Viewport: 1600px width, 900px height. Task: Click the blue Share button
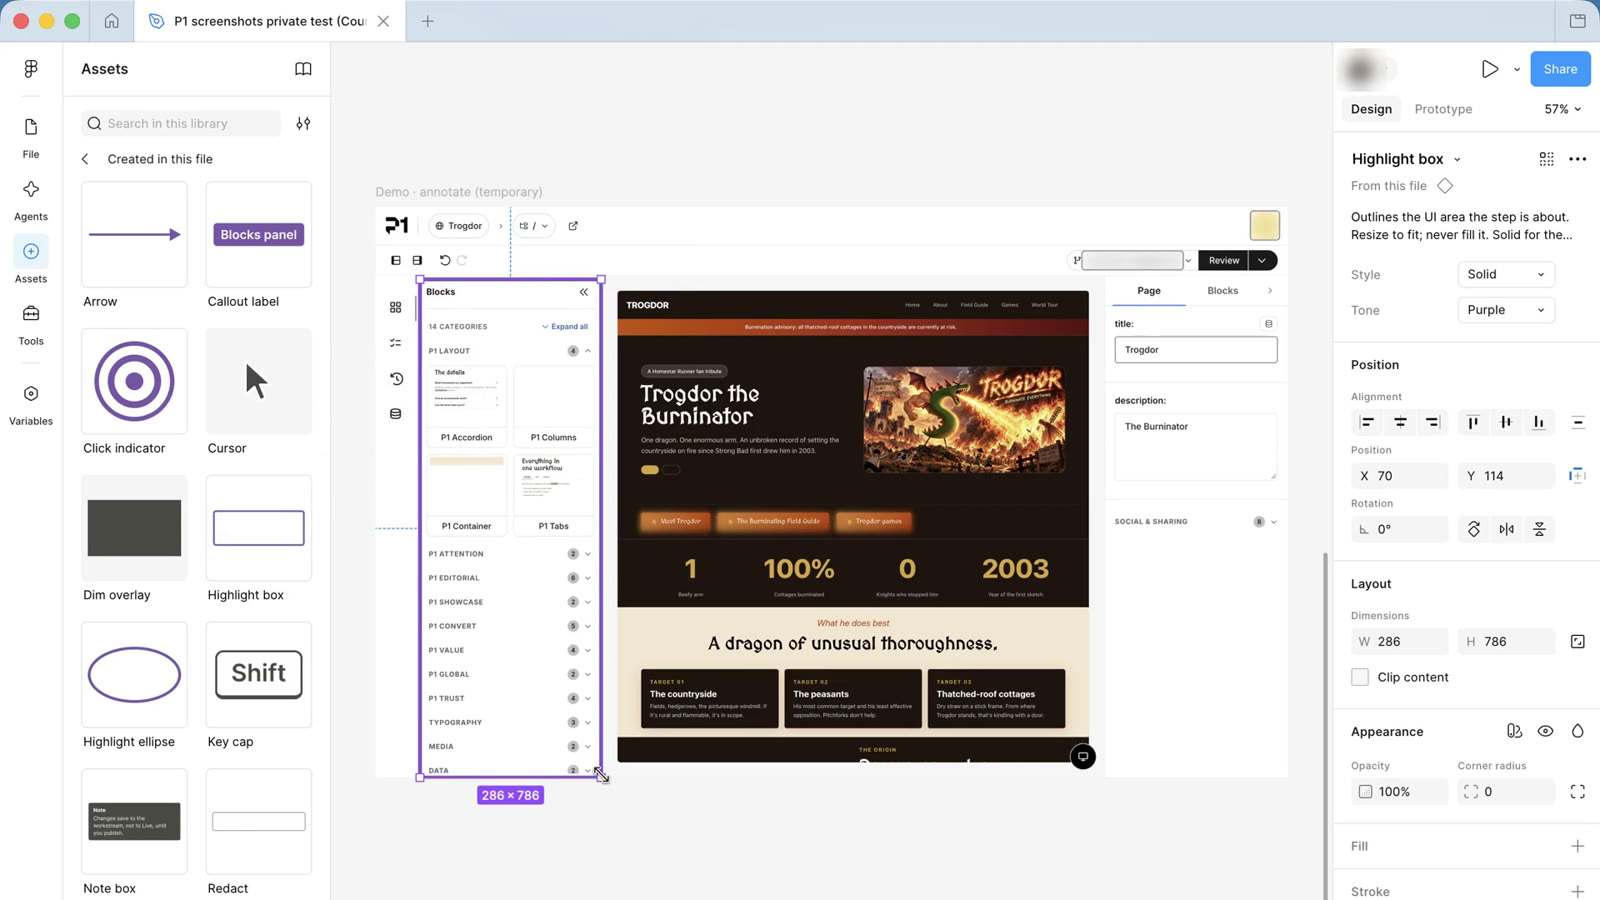[x=1560, y=69]
